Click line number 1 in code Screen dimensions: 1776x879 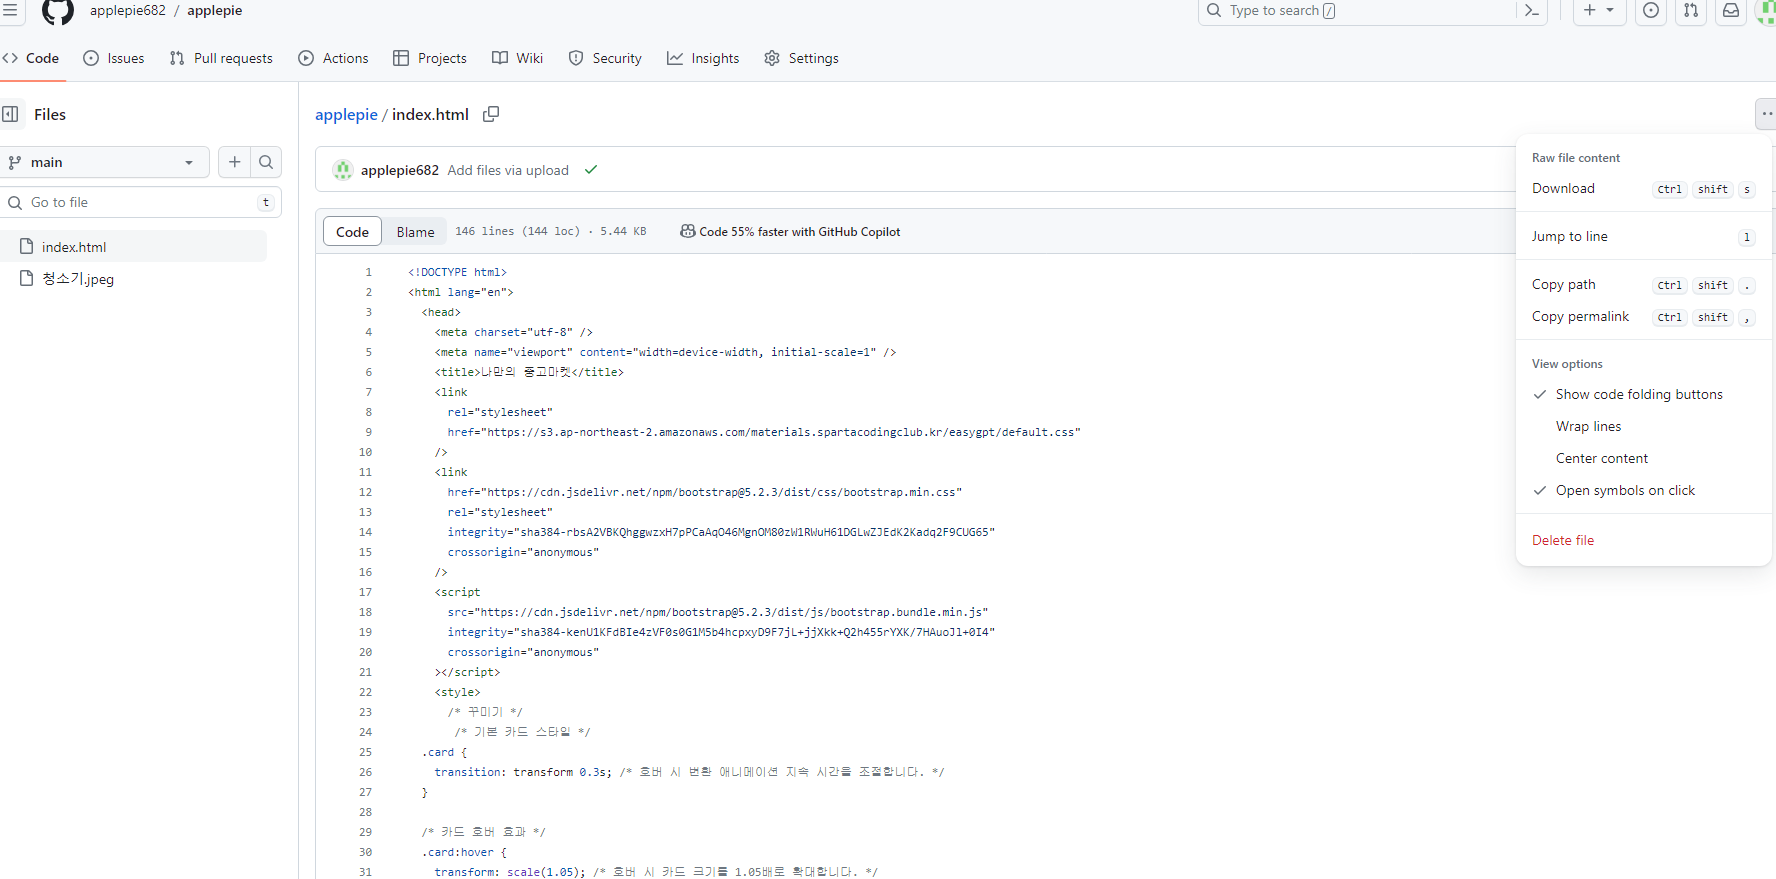click(x=368, y=272)
